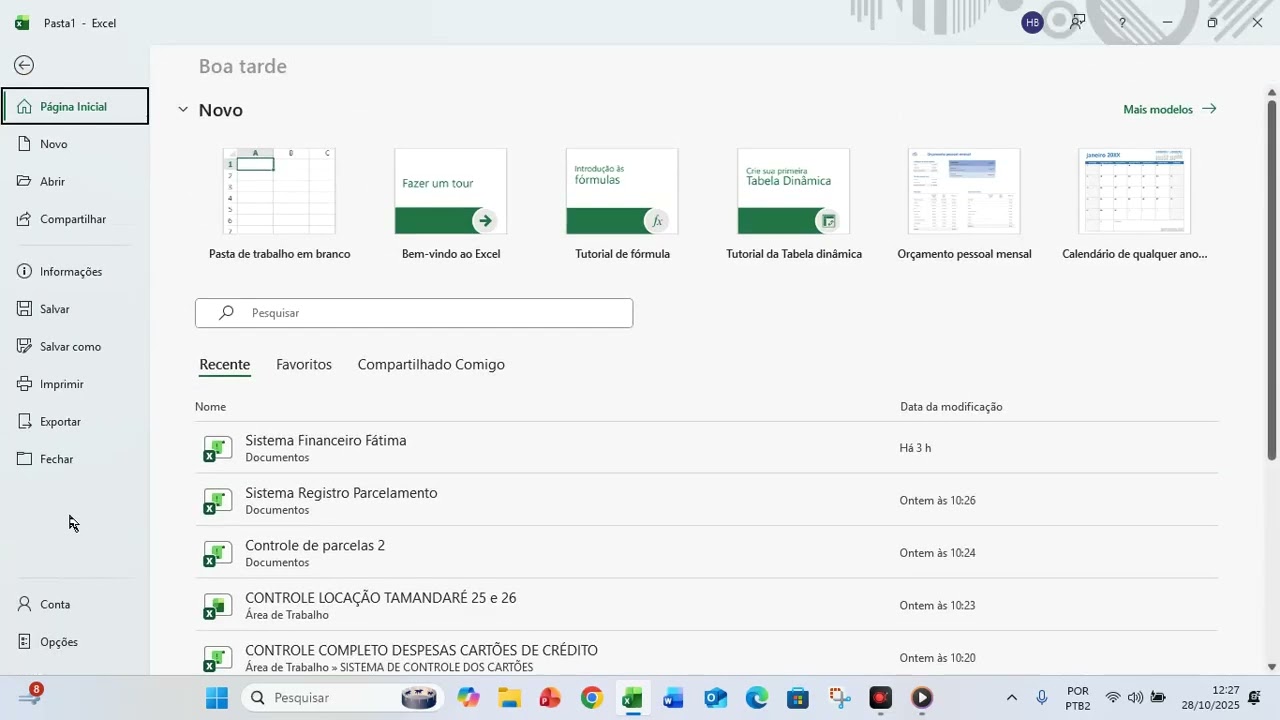Open Conta settings

point(75,604)
